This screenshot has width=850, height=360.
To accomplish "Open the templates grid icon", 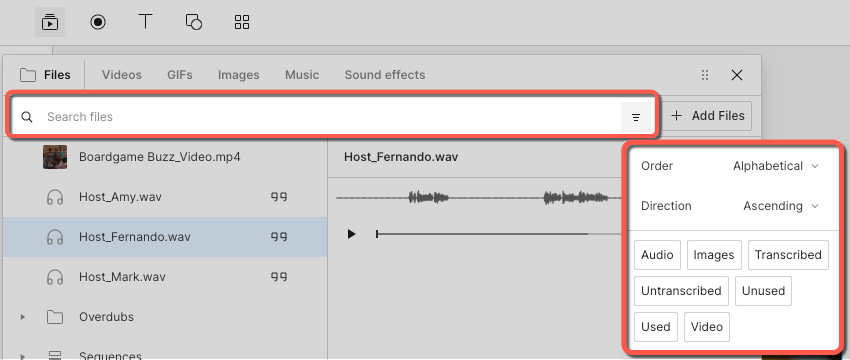I will coord(242,22).
